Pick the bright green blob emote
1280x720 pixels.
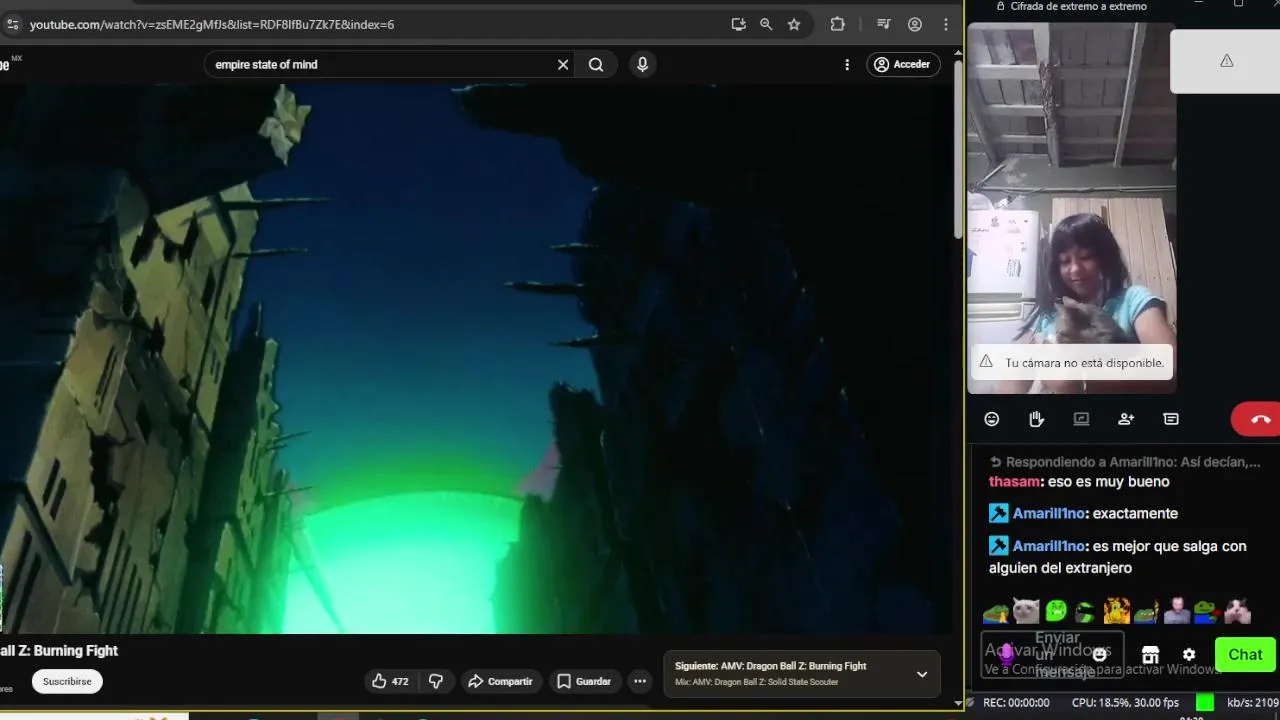pos(1056,610)
